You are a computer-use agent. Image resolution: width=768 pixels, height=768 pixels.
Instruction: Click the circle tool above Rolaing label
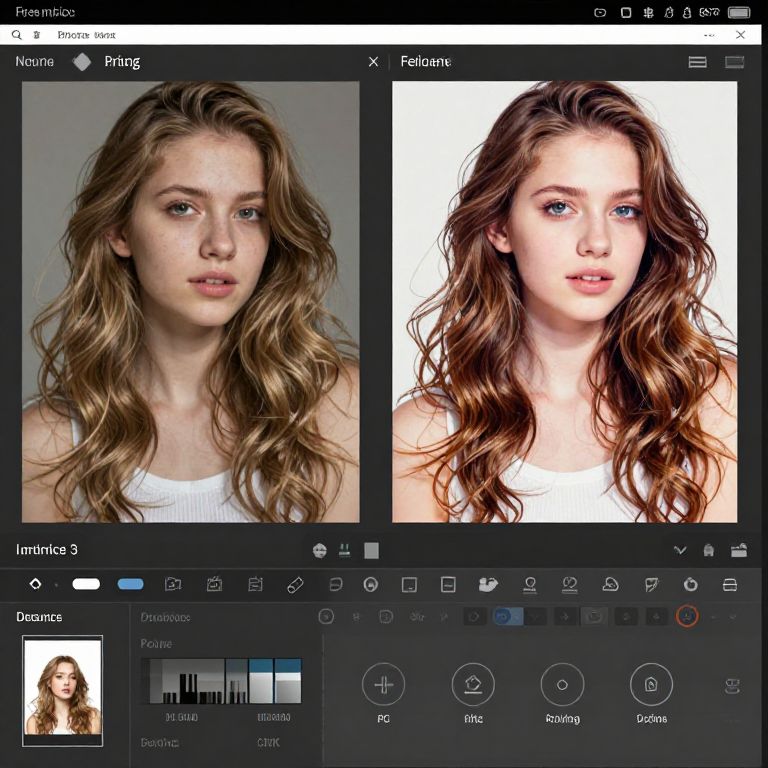tap(562, 685)
